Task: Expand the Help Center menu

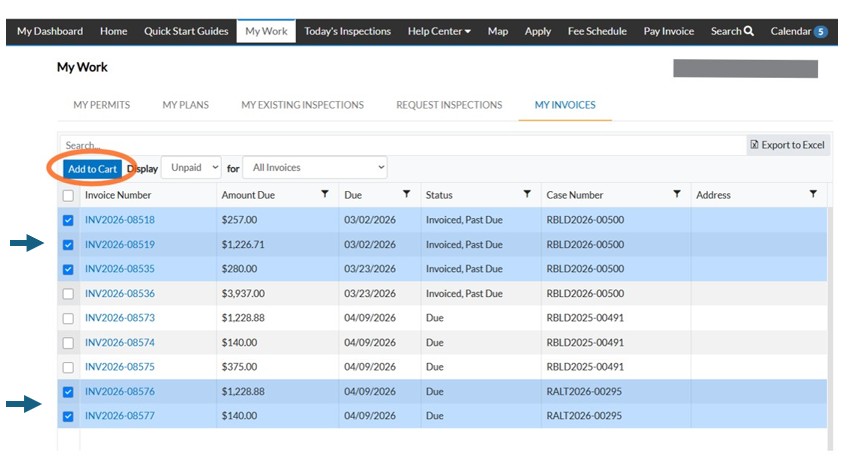Action: [x=439, y=32]
